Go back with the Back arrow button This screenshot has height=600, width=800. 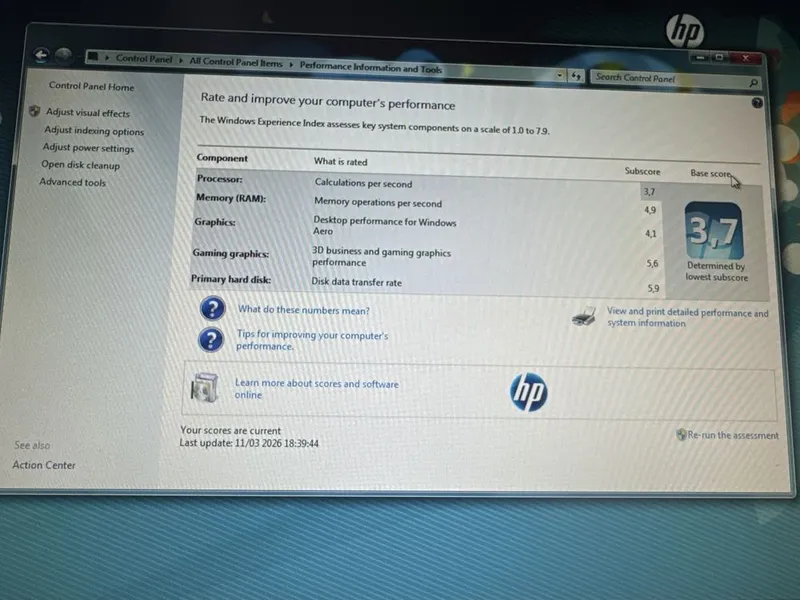pyautogui.click(x=41, y=55)
